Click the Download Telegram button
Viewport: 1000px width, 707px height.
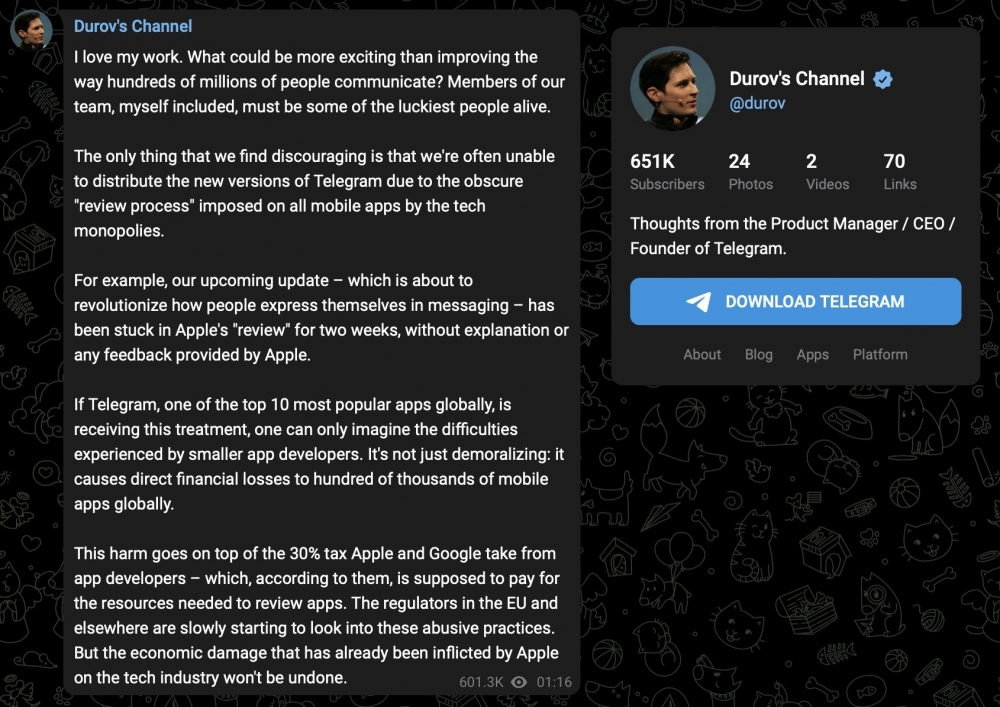tap(795, 302)
